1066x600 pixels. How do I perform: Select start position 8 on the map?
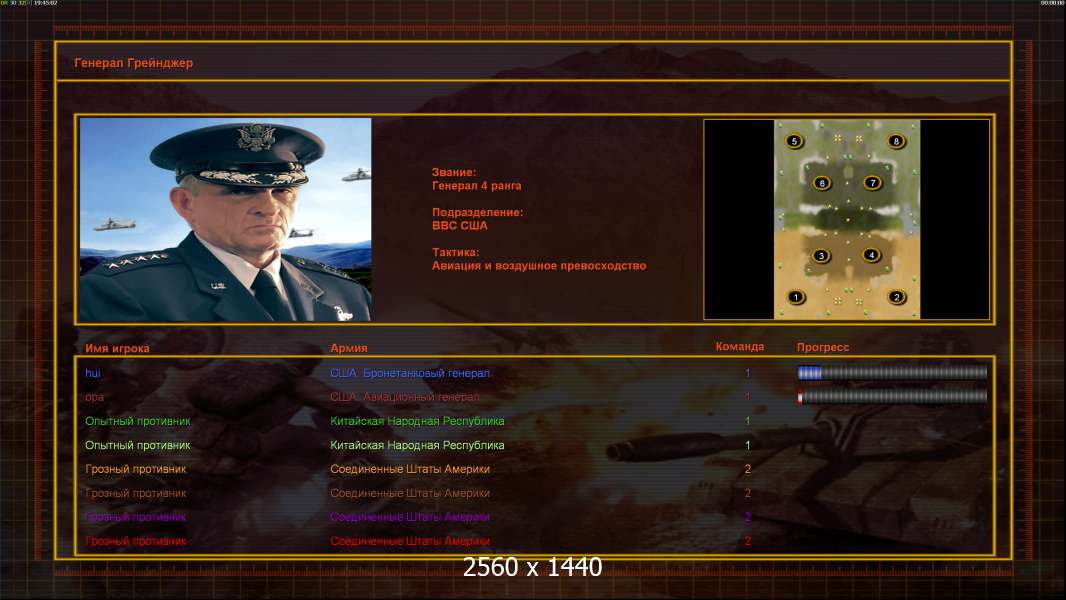pyautogui.click(x=896, y=141)
